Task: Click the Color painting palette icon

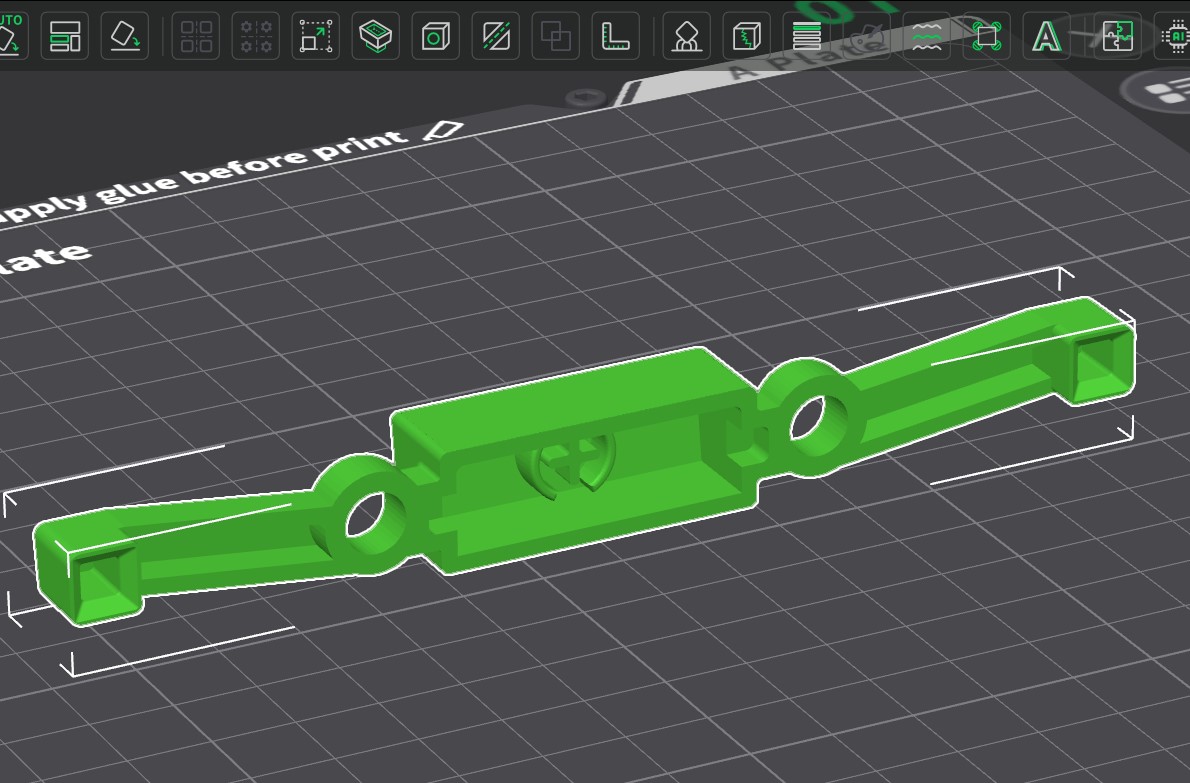Action: 867,36
